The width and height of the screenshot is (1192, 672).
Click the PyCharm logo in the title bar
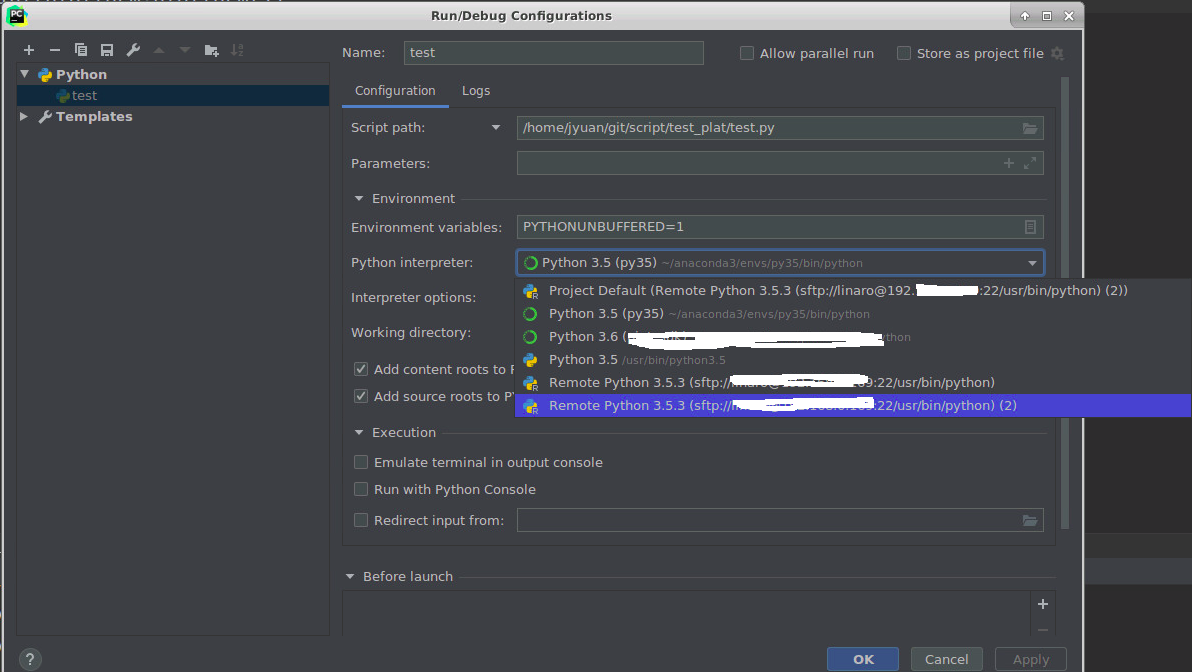pos(16,15)
